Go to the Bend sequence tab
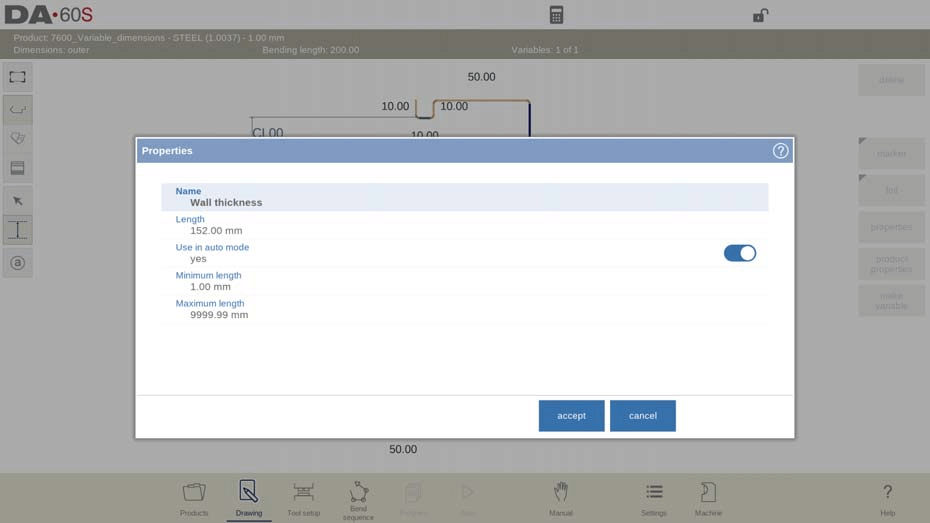The width and height of the screenshot is (930, 523). (358, 498)
